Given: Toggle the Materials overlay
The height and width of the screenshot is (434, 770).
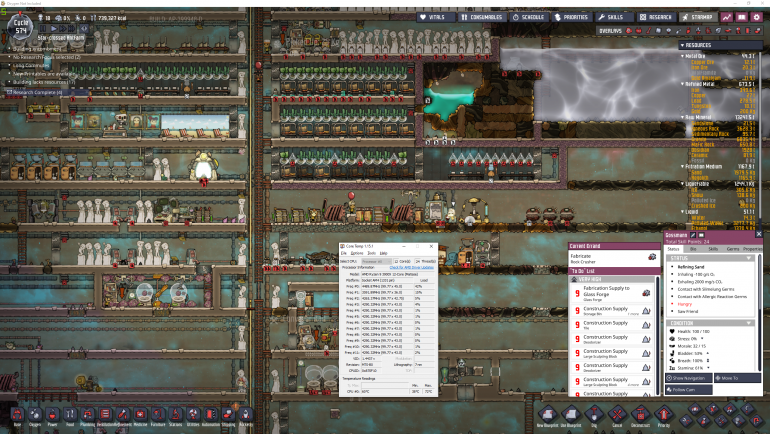Looking at the screenshot, I should (x=658, y=30).
